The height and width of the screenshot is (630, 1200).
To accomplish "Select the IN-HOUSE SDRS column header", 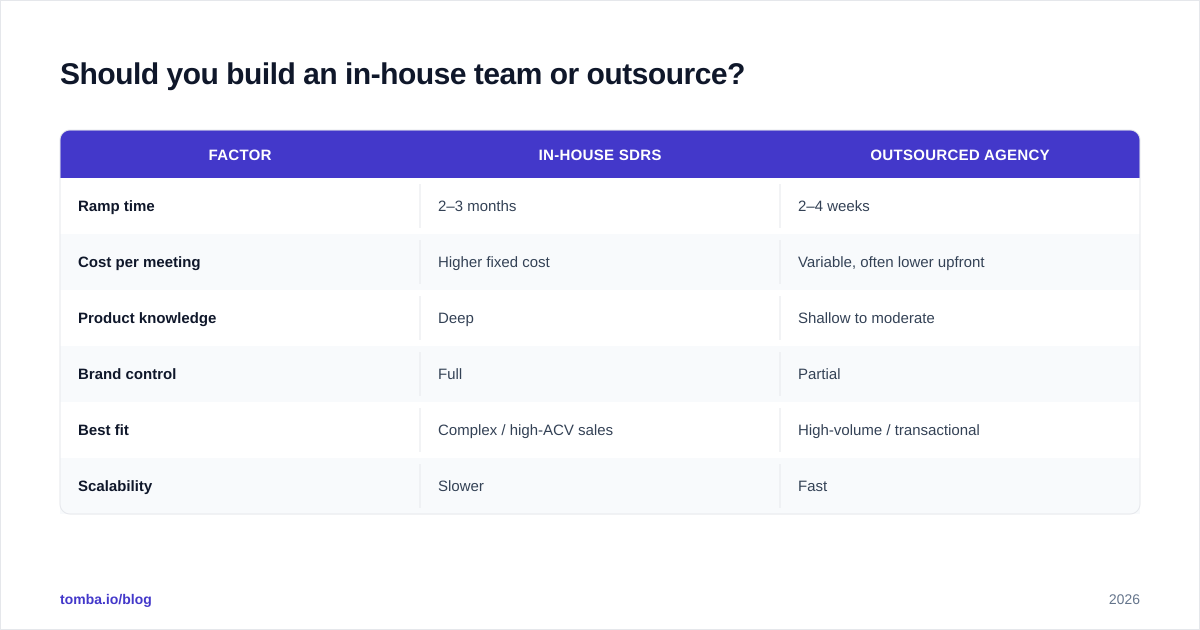I will click(x=600, y=155).
